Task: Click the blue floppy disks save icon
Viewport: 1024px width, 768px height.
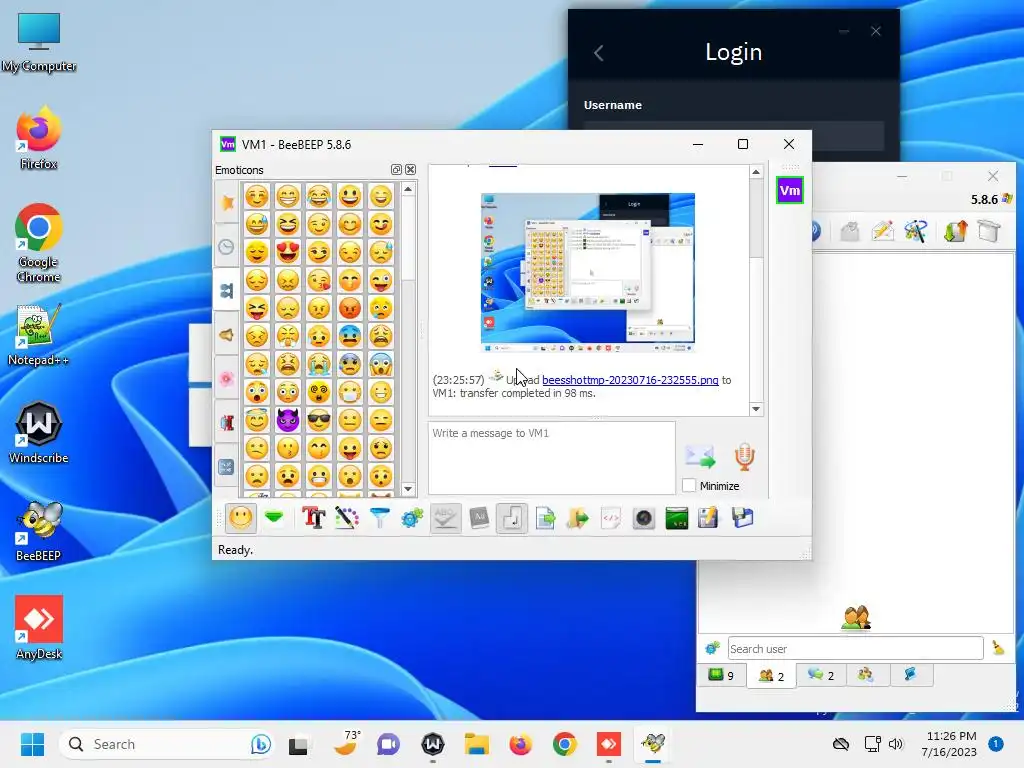Action: (x=743, y=519)
